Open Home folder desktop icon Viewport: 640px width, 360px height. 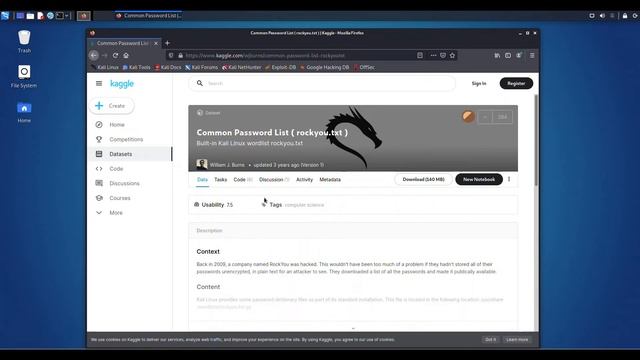tap(24, 112)
